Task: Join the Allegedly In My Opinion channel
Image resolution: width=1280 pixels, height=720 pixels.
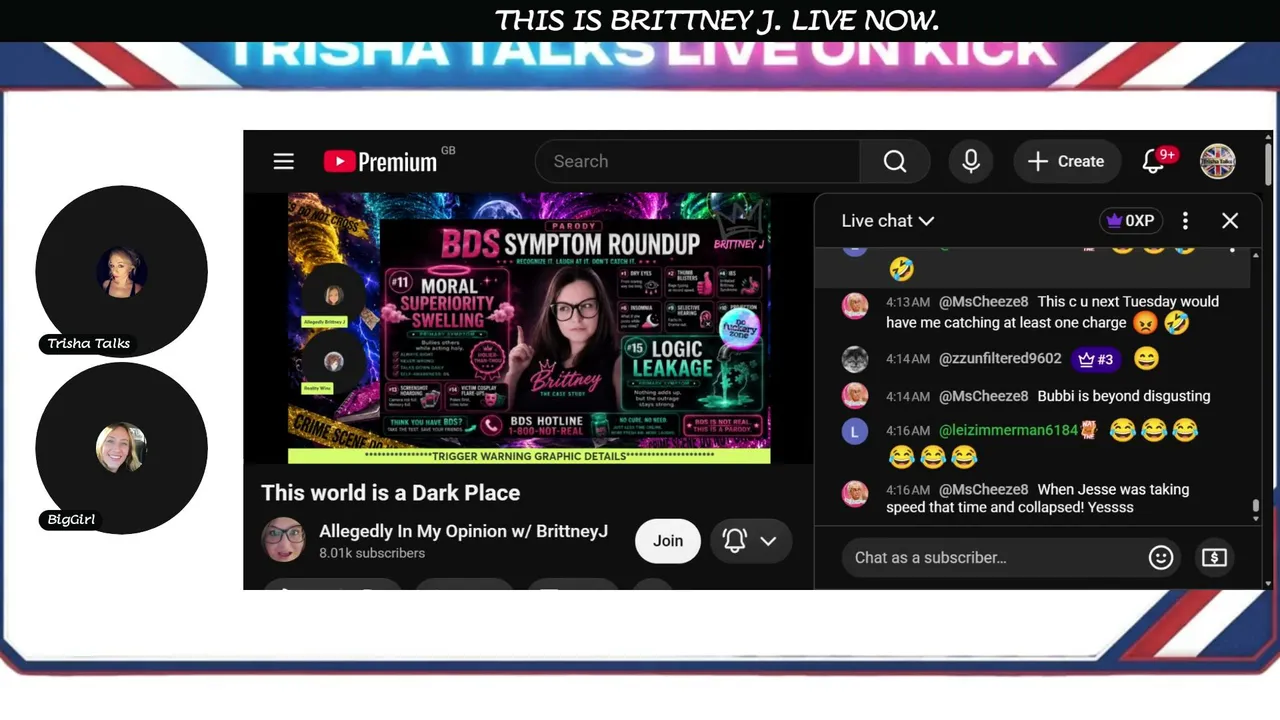Action: coord(668,541)
